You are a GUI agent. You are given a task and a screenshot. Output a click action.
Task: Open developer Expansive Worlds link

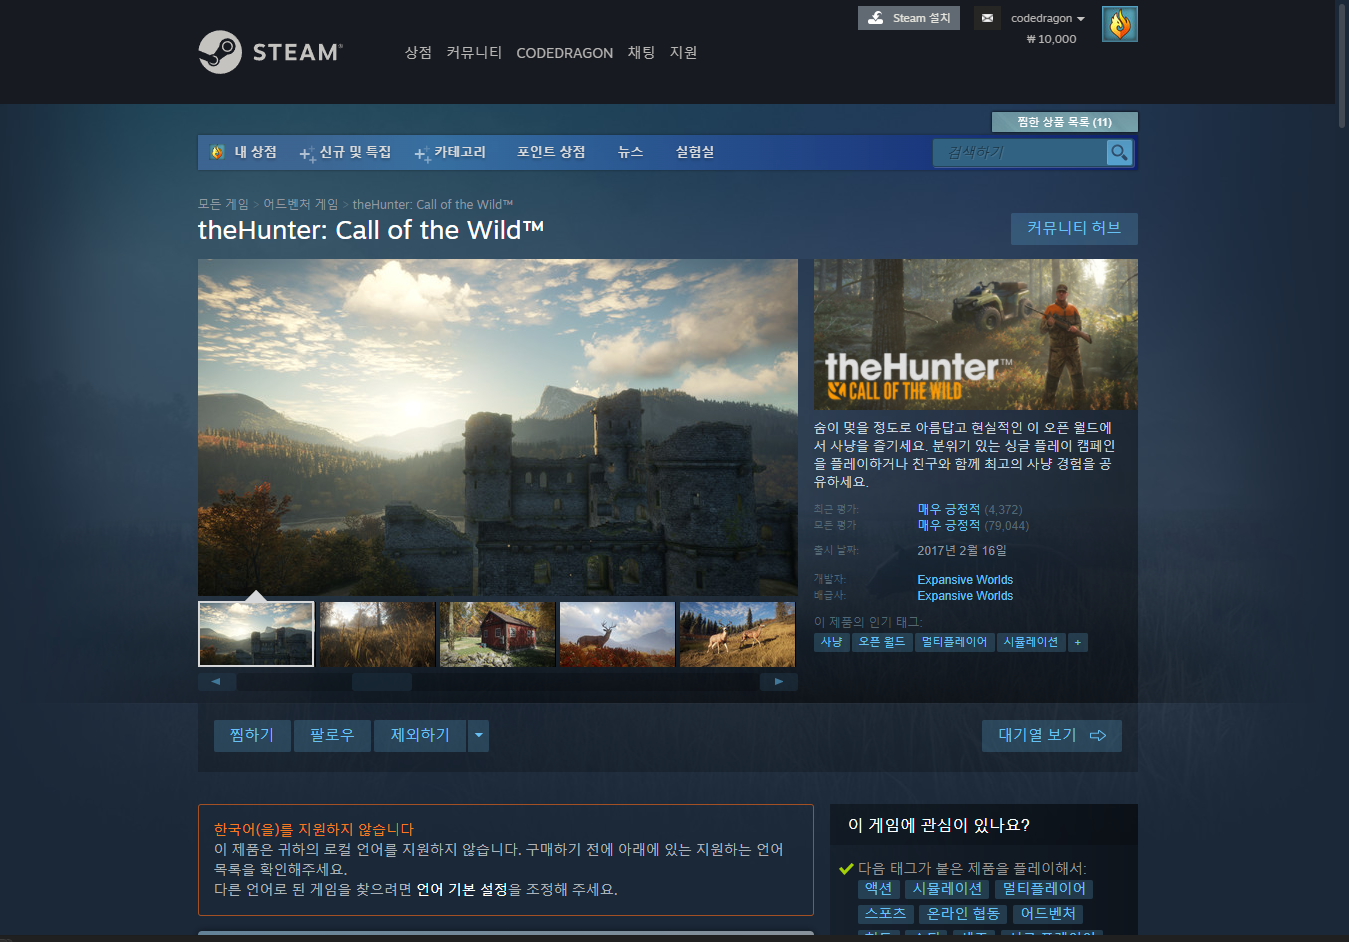[x=965, y=580]
